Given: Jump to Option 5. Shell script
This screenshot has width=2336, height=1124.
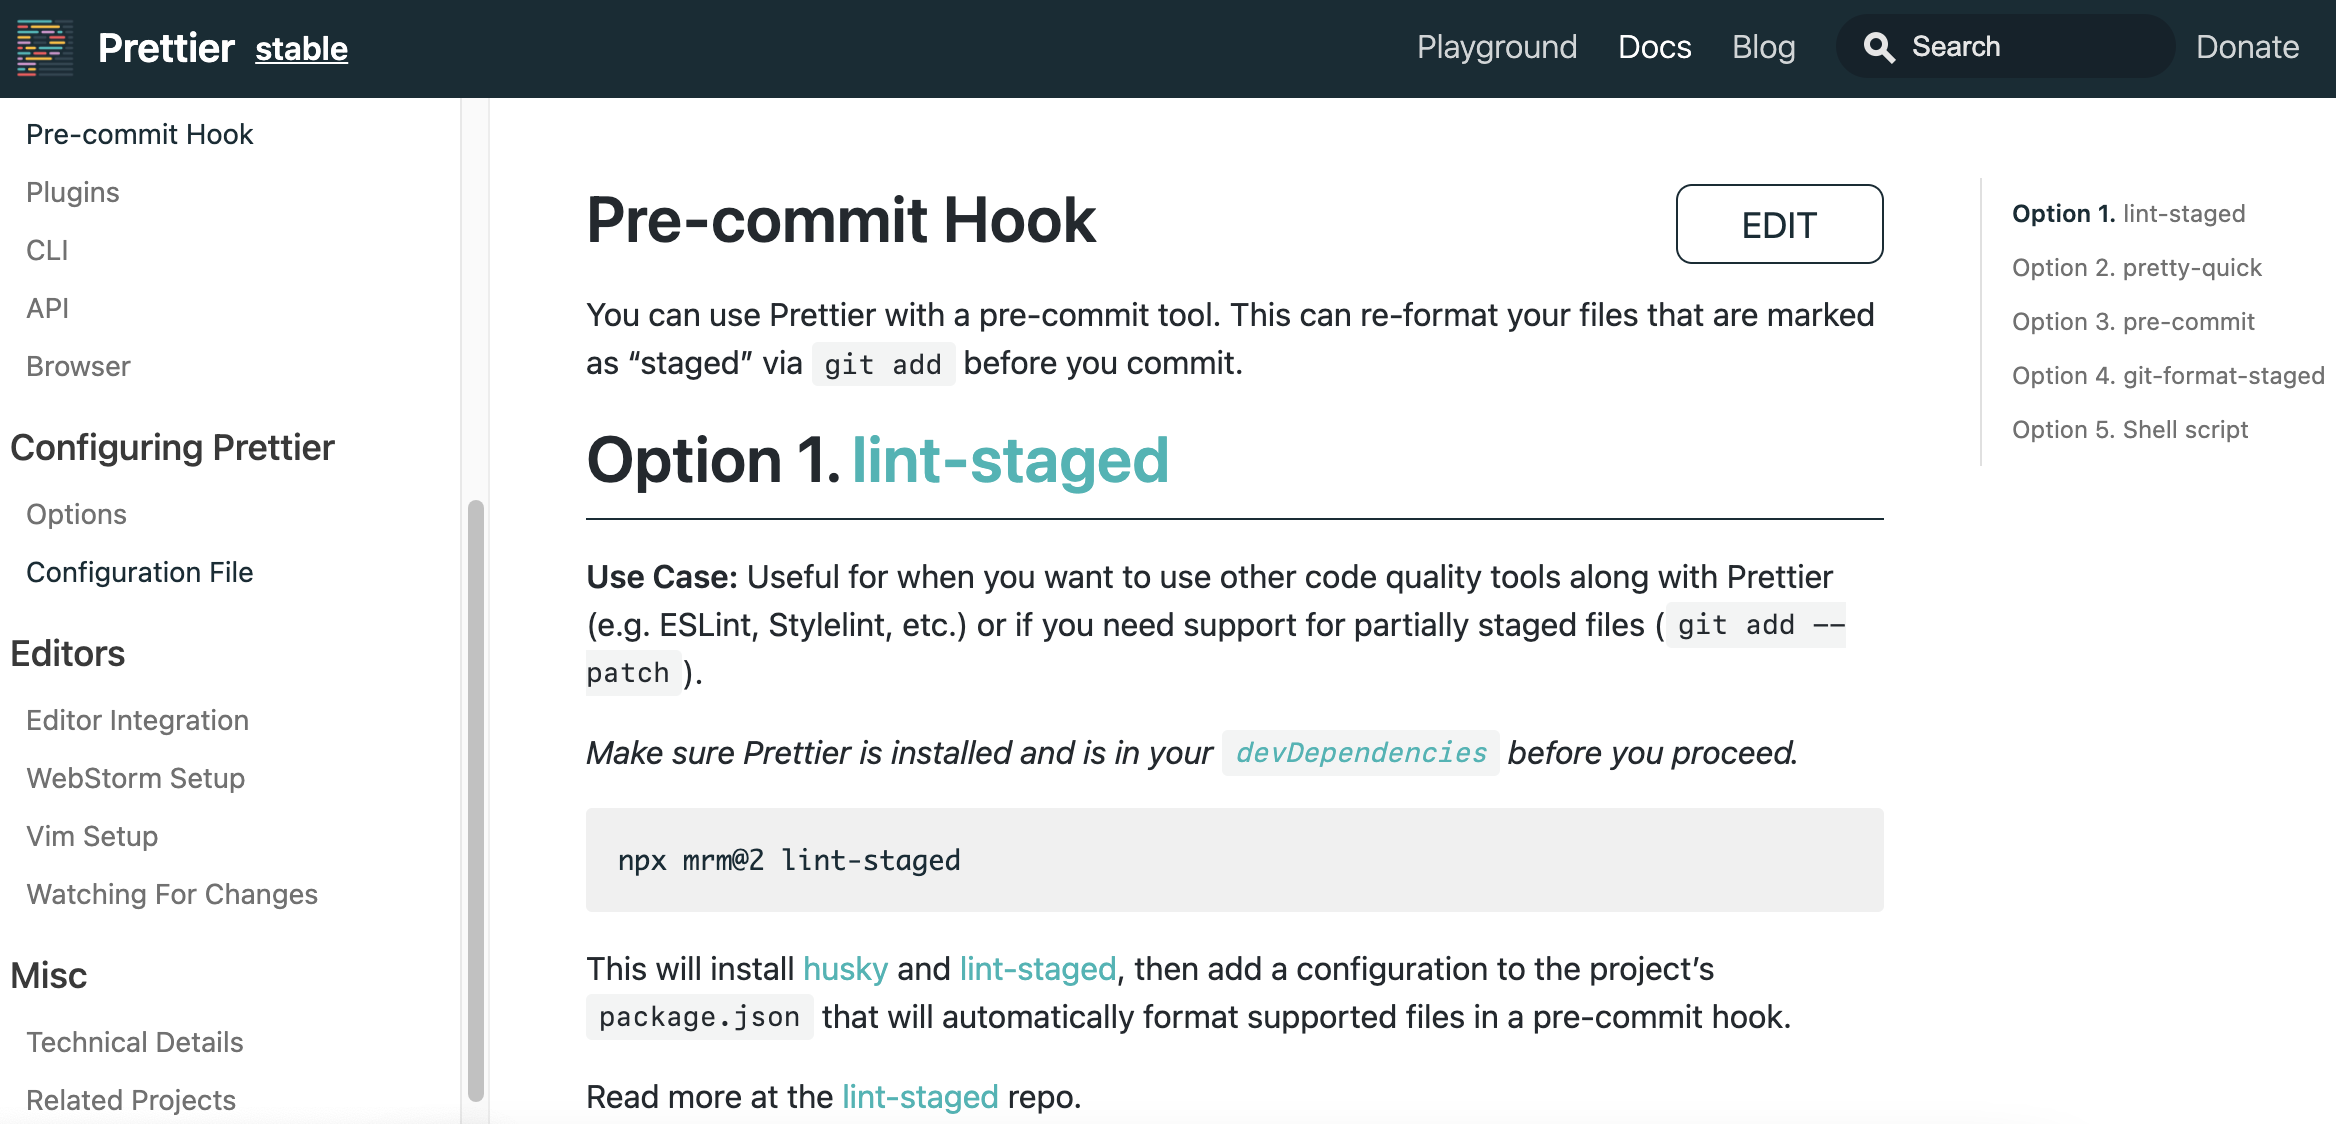Looking at the screenshot, I should (x=2129, y=430).
